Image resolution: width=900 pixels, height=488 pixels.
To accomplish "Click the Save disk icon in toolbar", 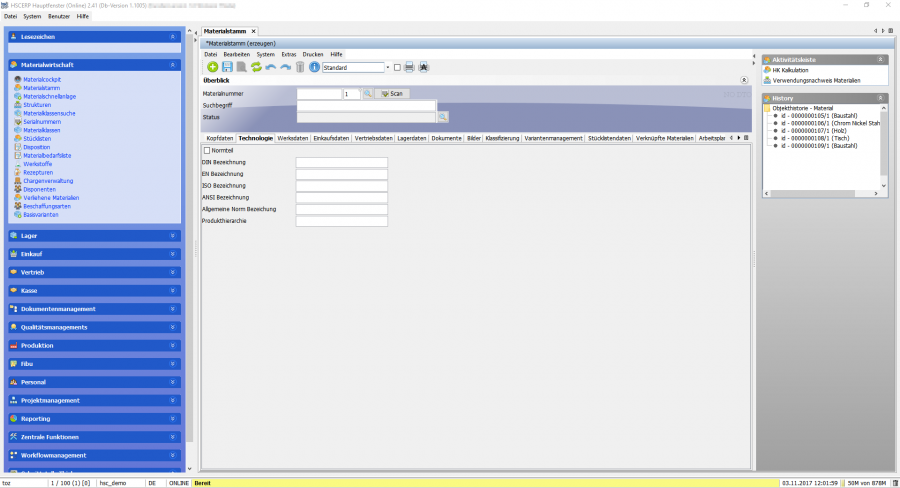I will [227, 67].
